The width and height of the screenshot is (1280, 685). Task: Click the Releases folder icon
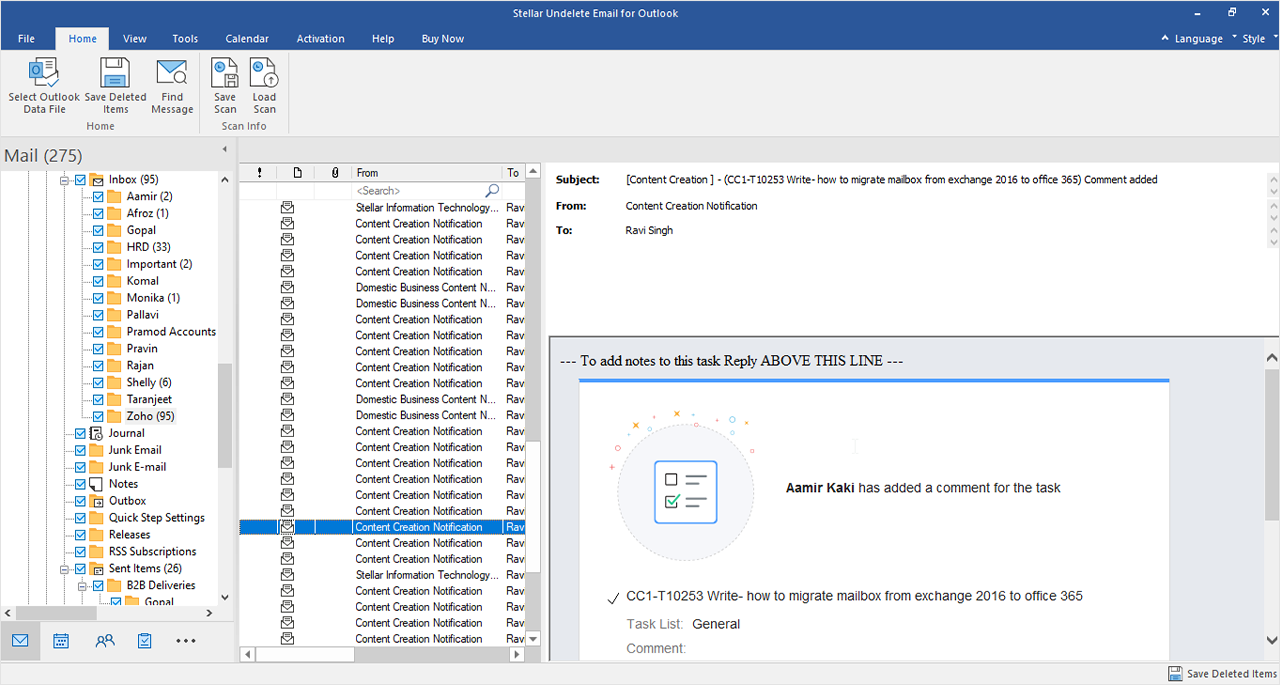click(97, 535)
